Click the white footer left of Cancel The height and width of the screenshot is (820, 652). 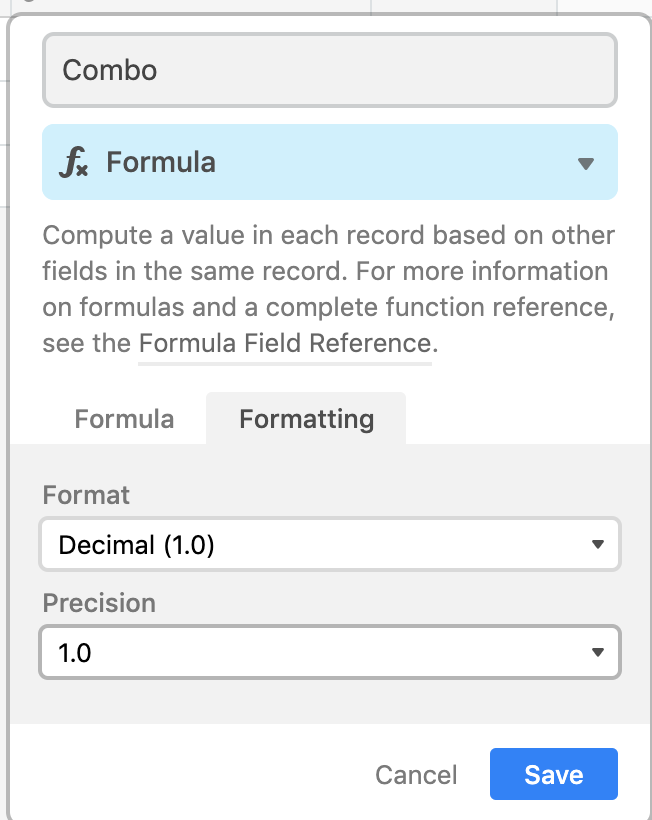point(188,774)
